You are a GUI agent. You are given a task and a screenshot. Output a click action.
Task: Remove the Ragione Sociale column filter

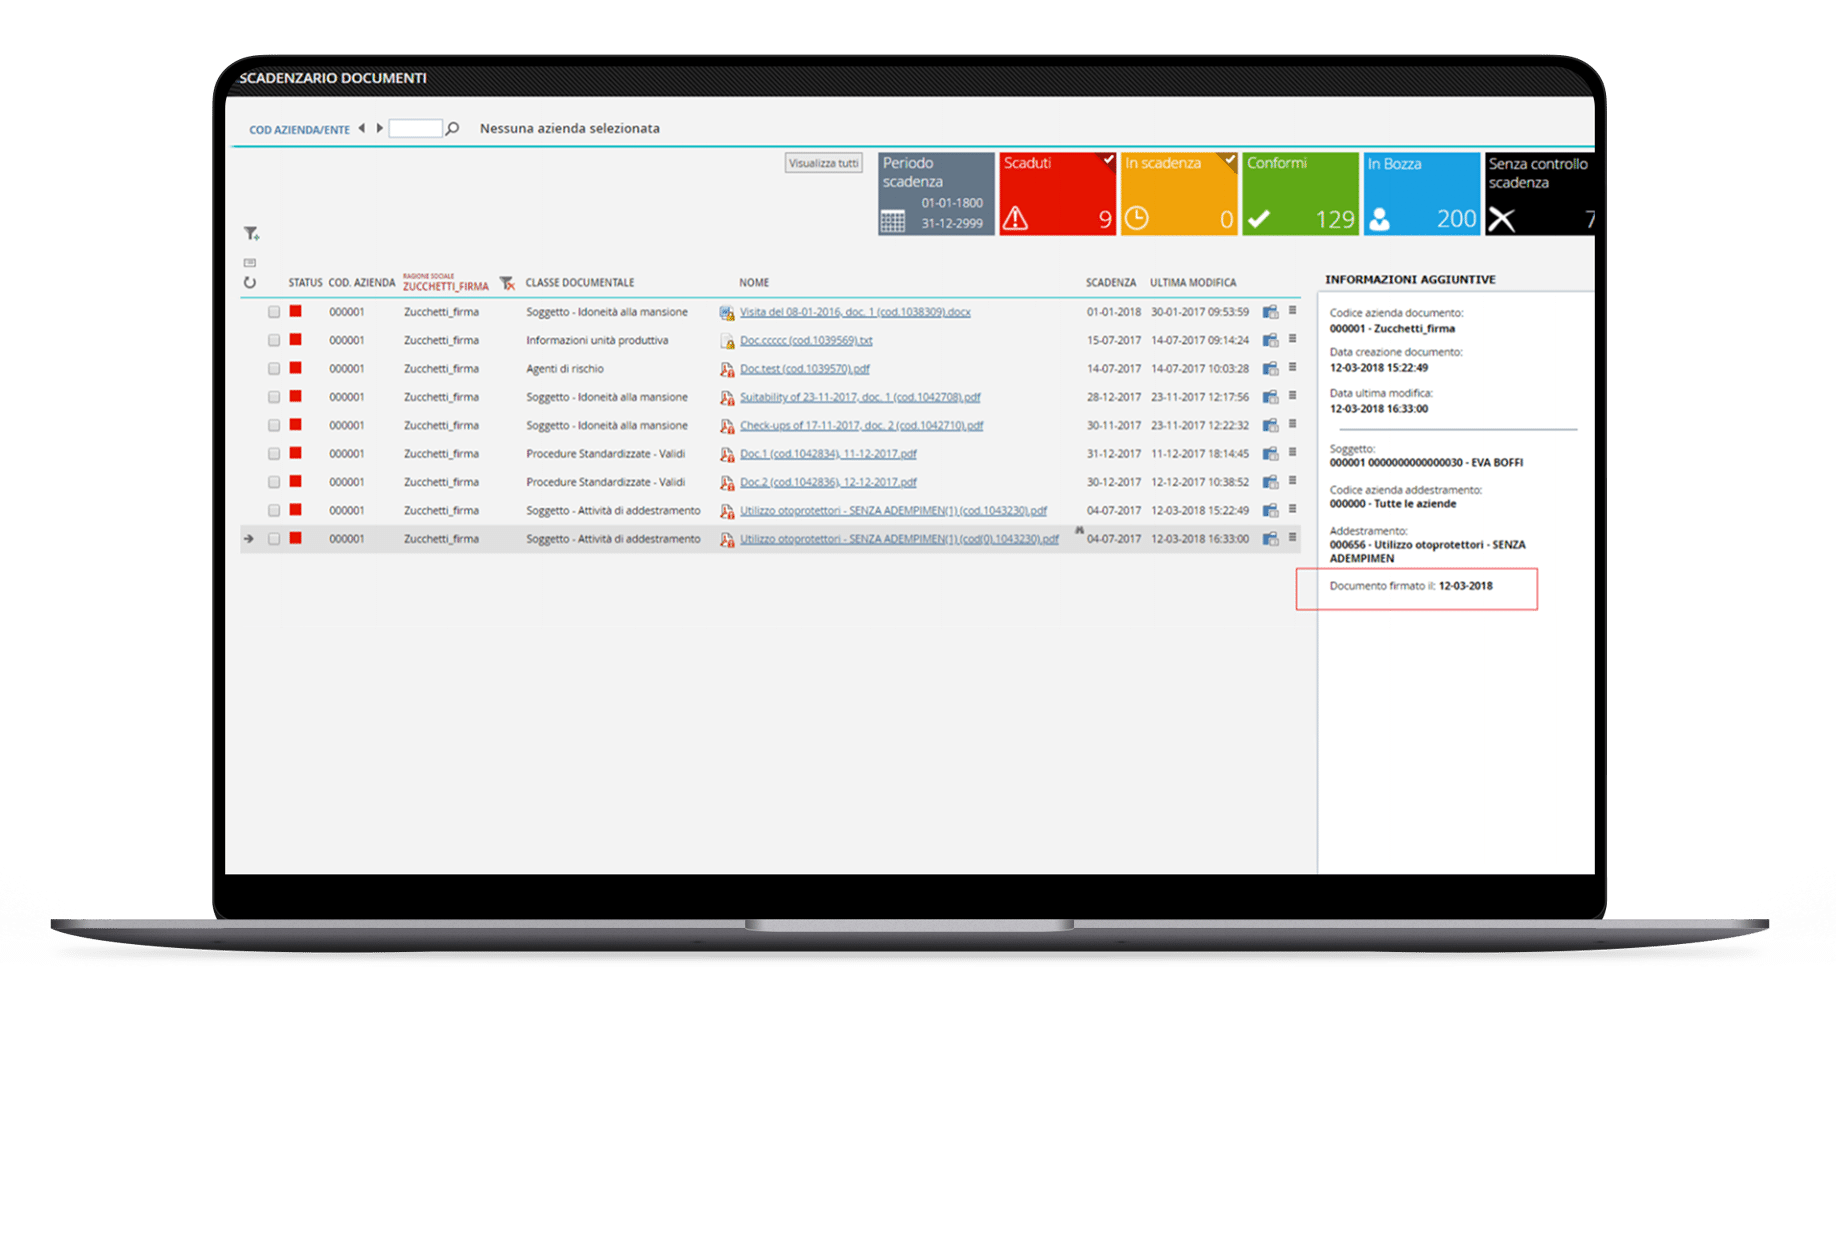pyautogui.click(x=507, y=284)
